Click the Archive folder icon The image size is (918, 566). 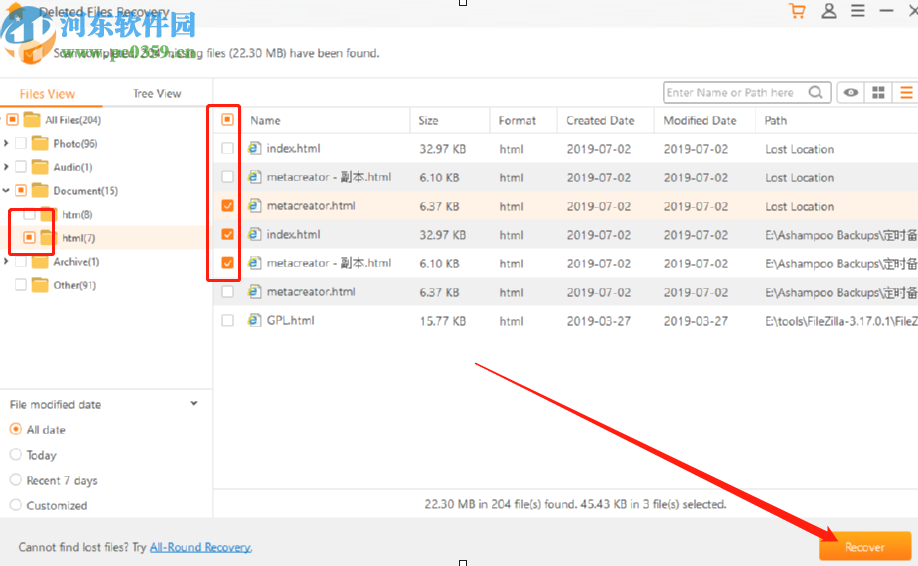tap(40, 262)
